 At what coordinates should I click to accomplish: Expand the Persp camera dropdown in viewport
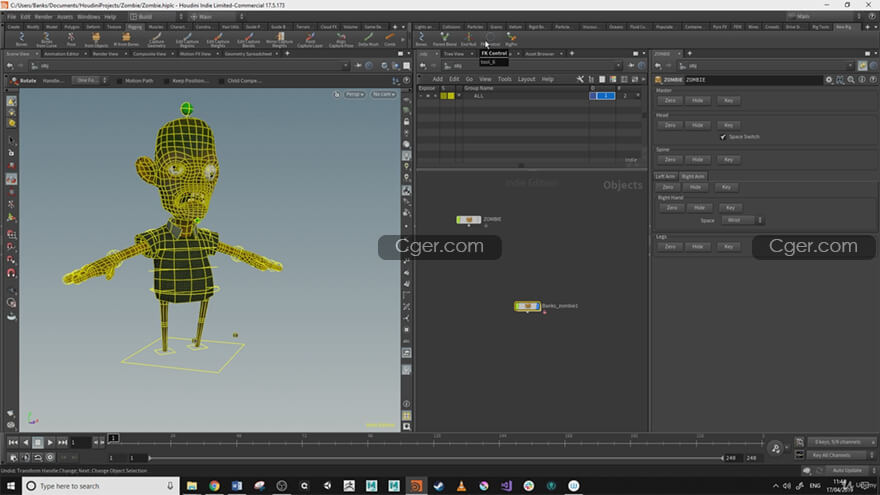[x=355, y=94]
